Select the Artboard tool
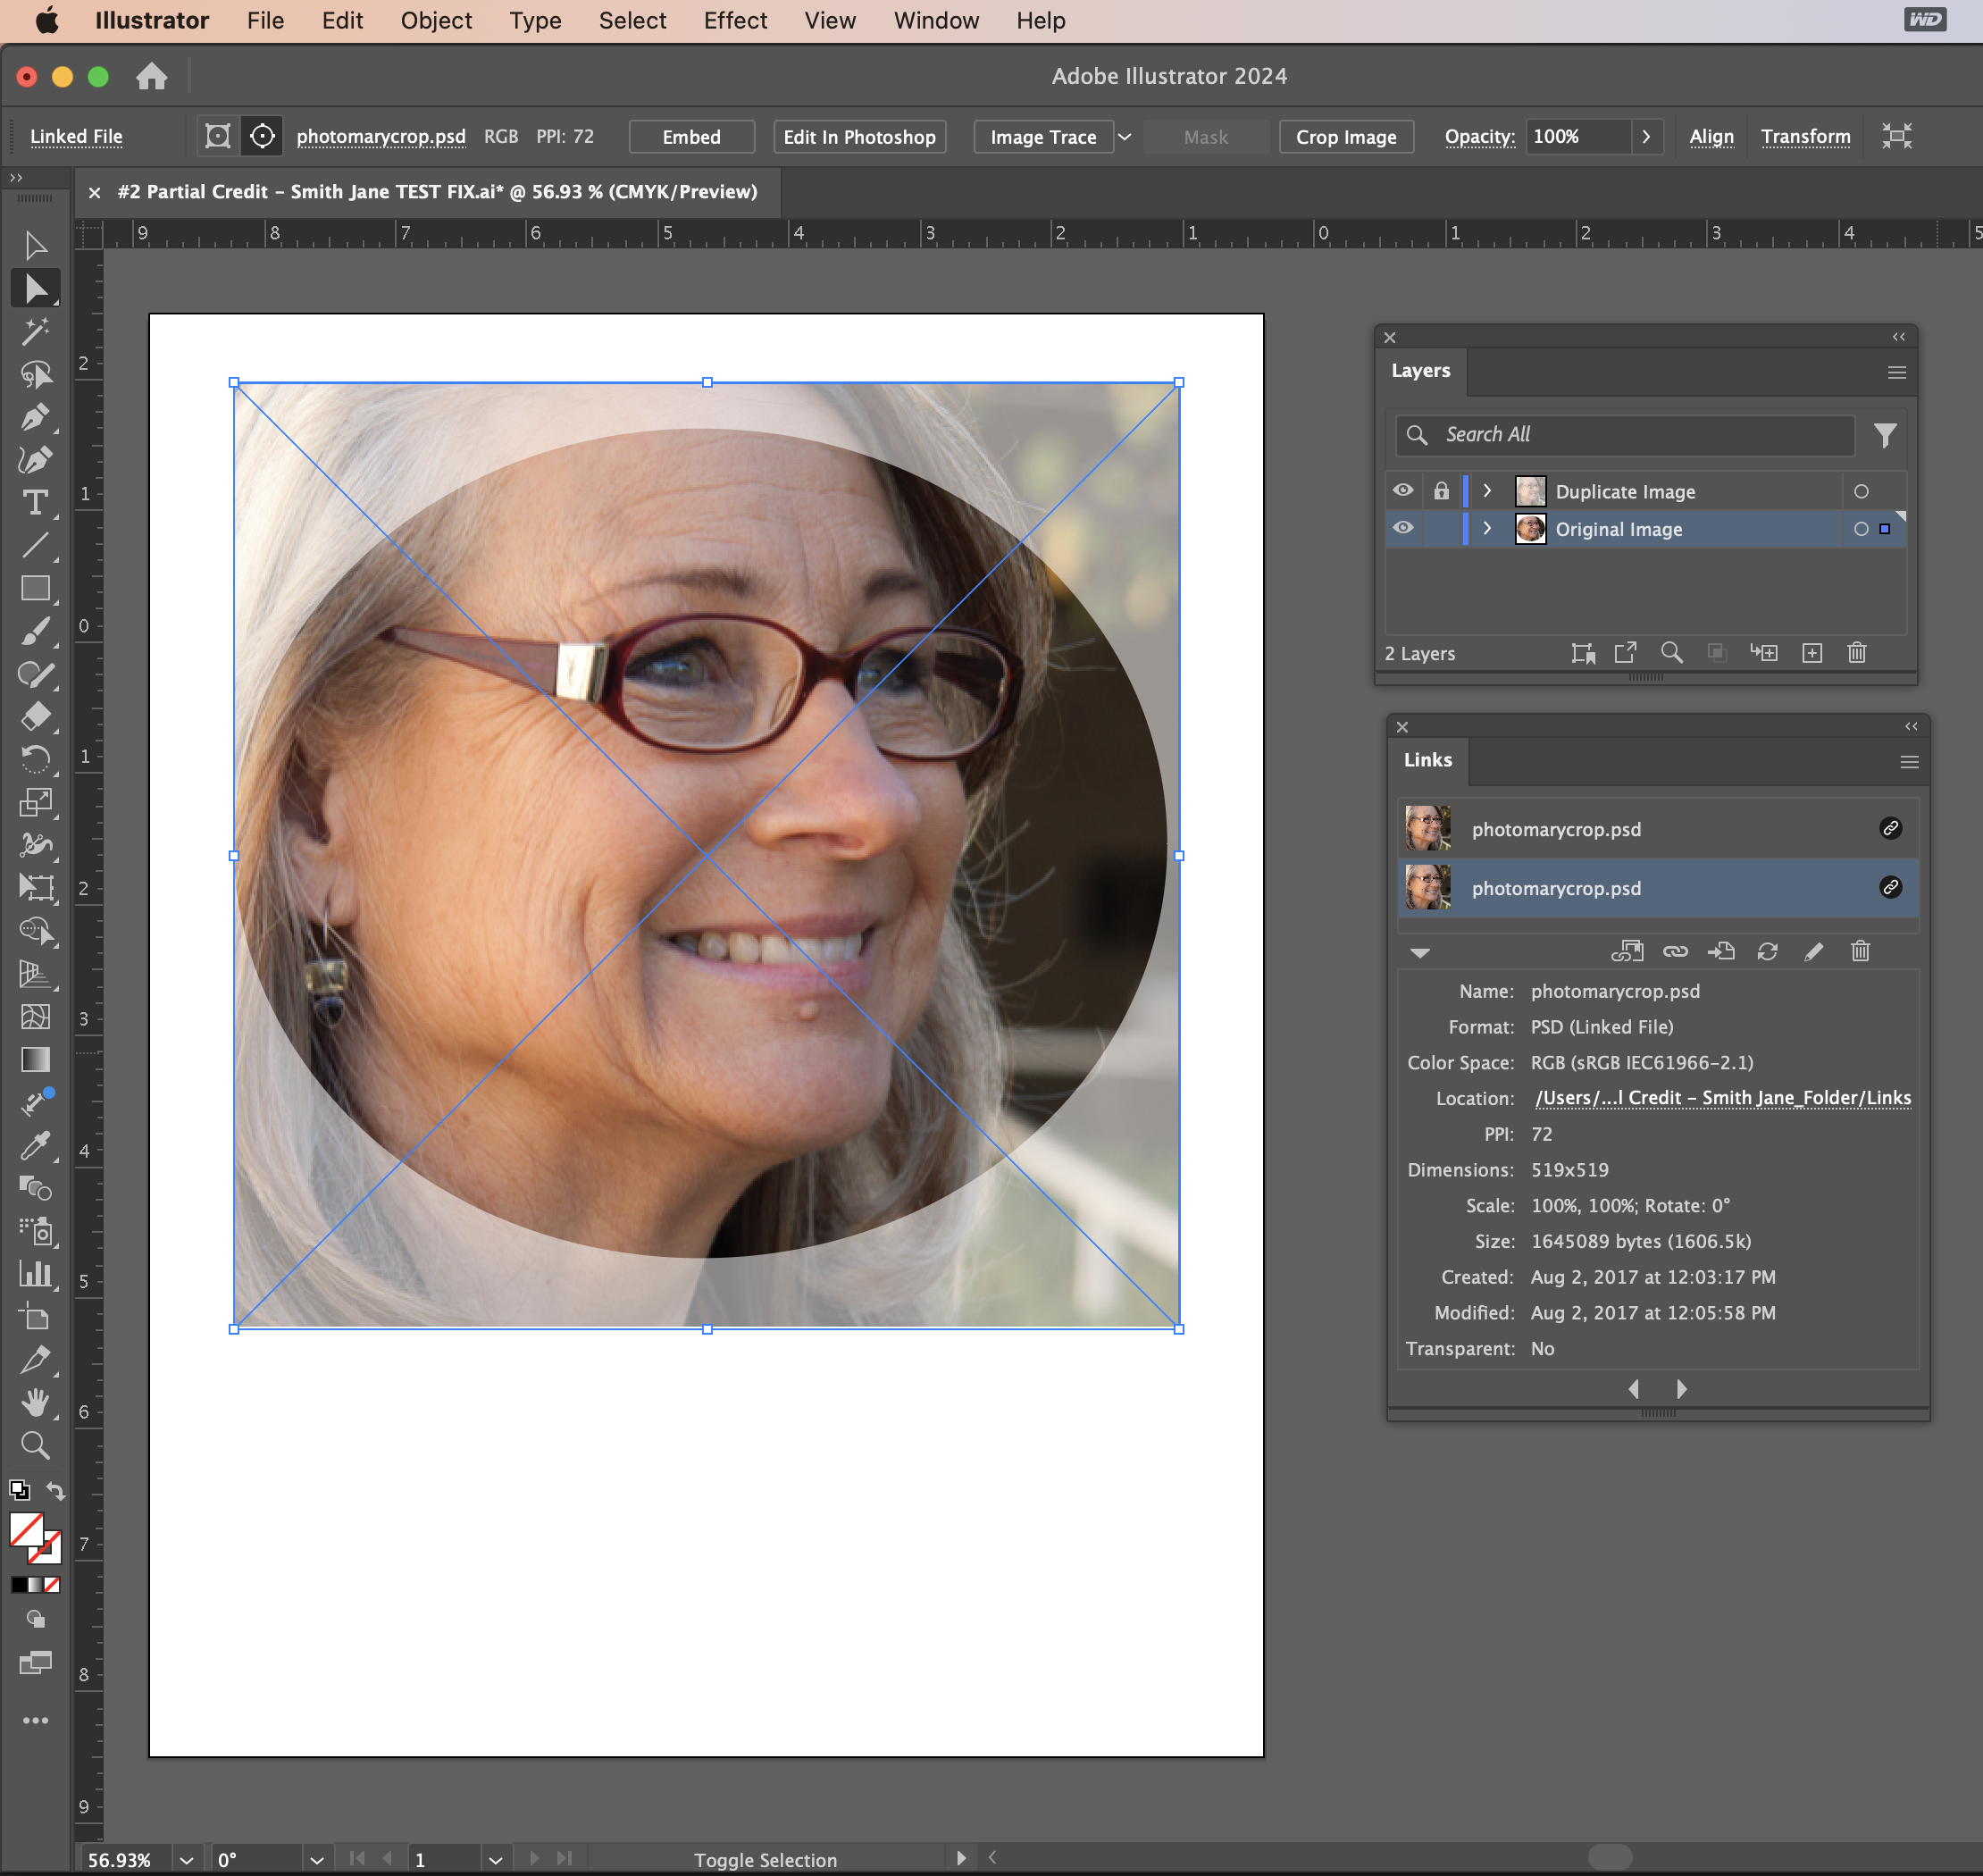Screen dimensions: 1983x1876 coord(35,1317)
